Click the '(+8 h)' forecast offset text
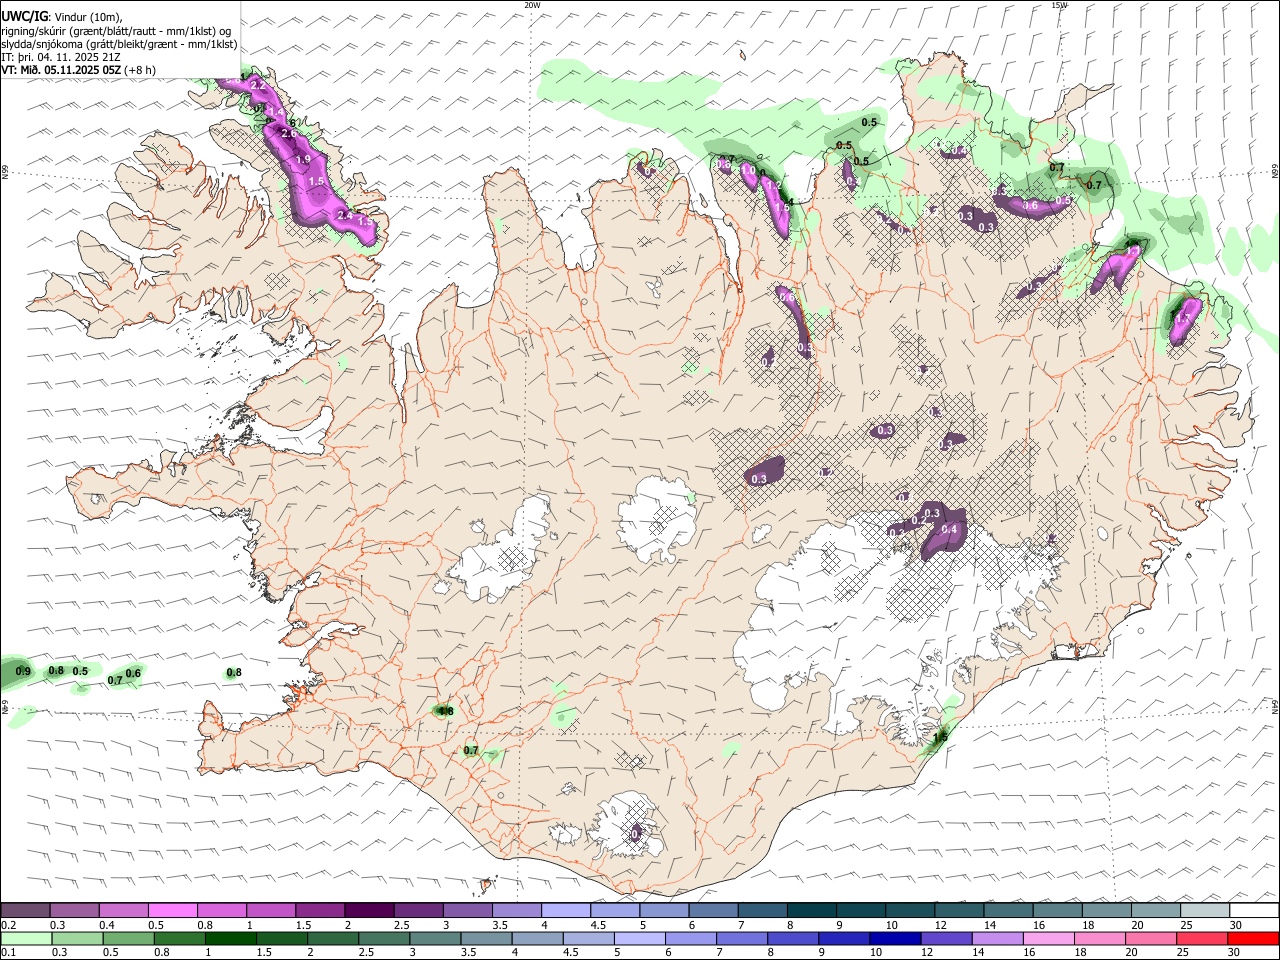1280x960 pixels. point(140,70)
